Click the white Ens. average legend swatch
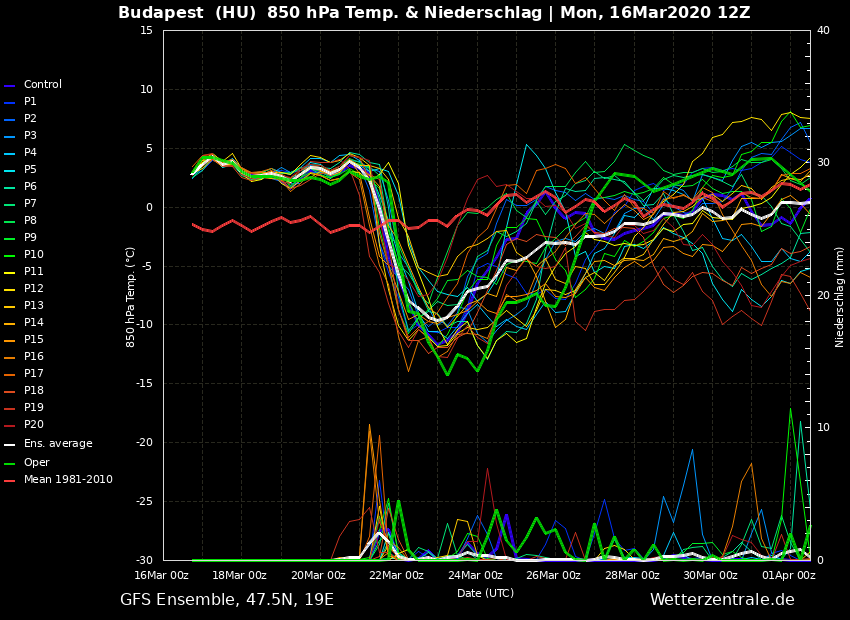The height and width of the screenshot is (620, 850). (x=10, y=444)
